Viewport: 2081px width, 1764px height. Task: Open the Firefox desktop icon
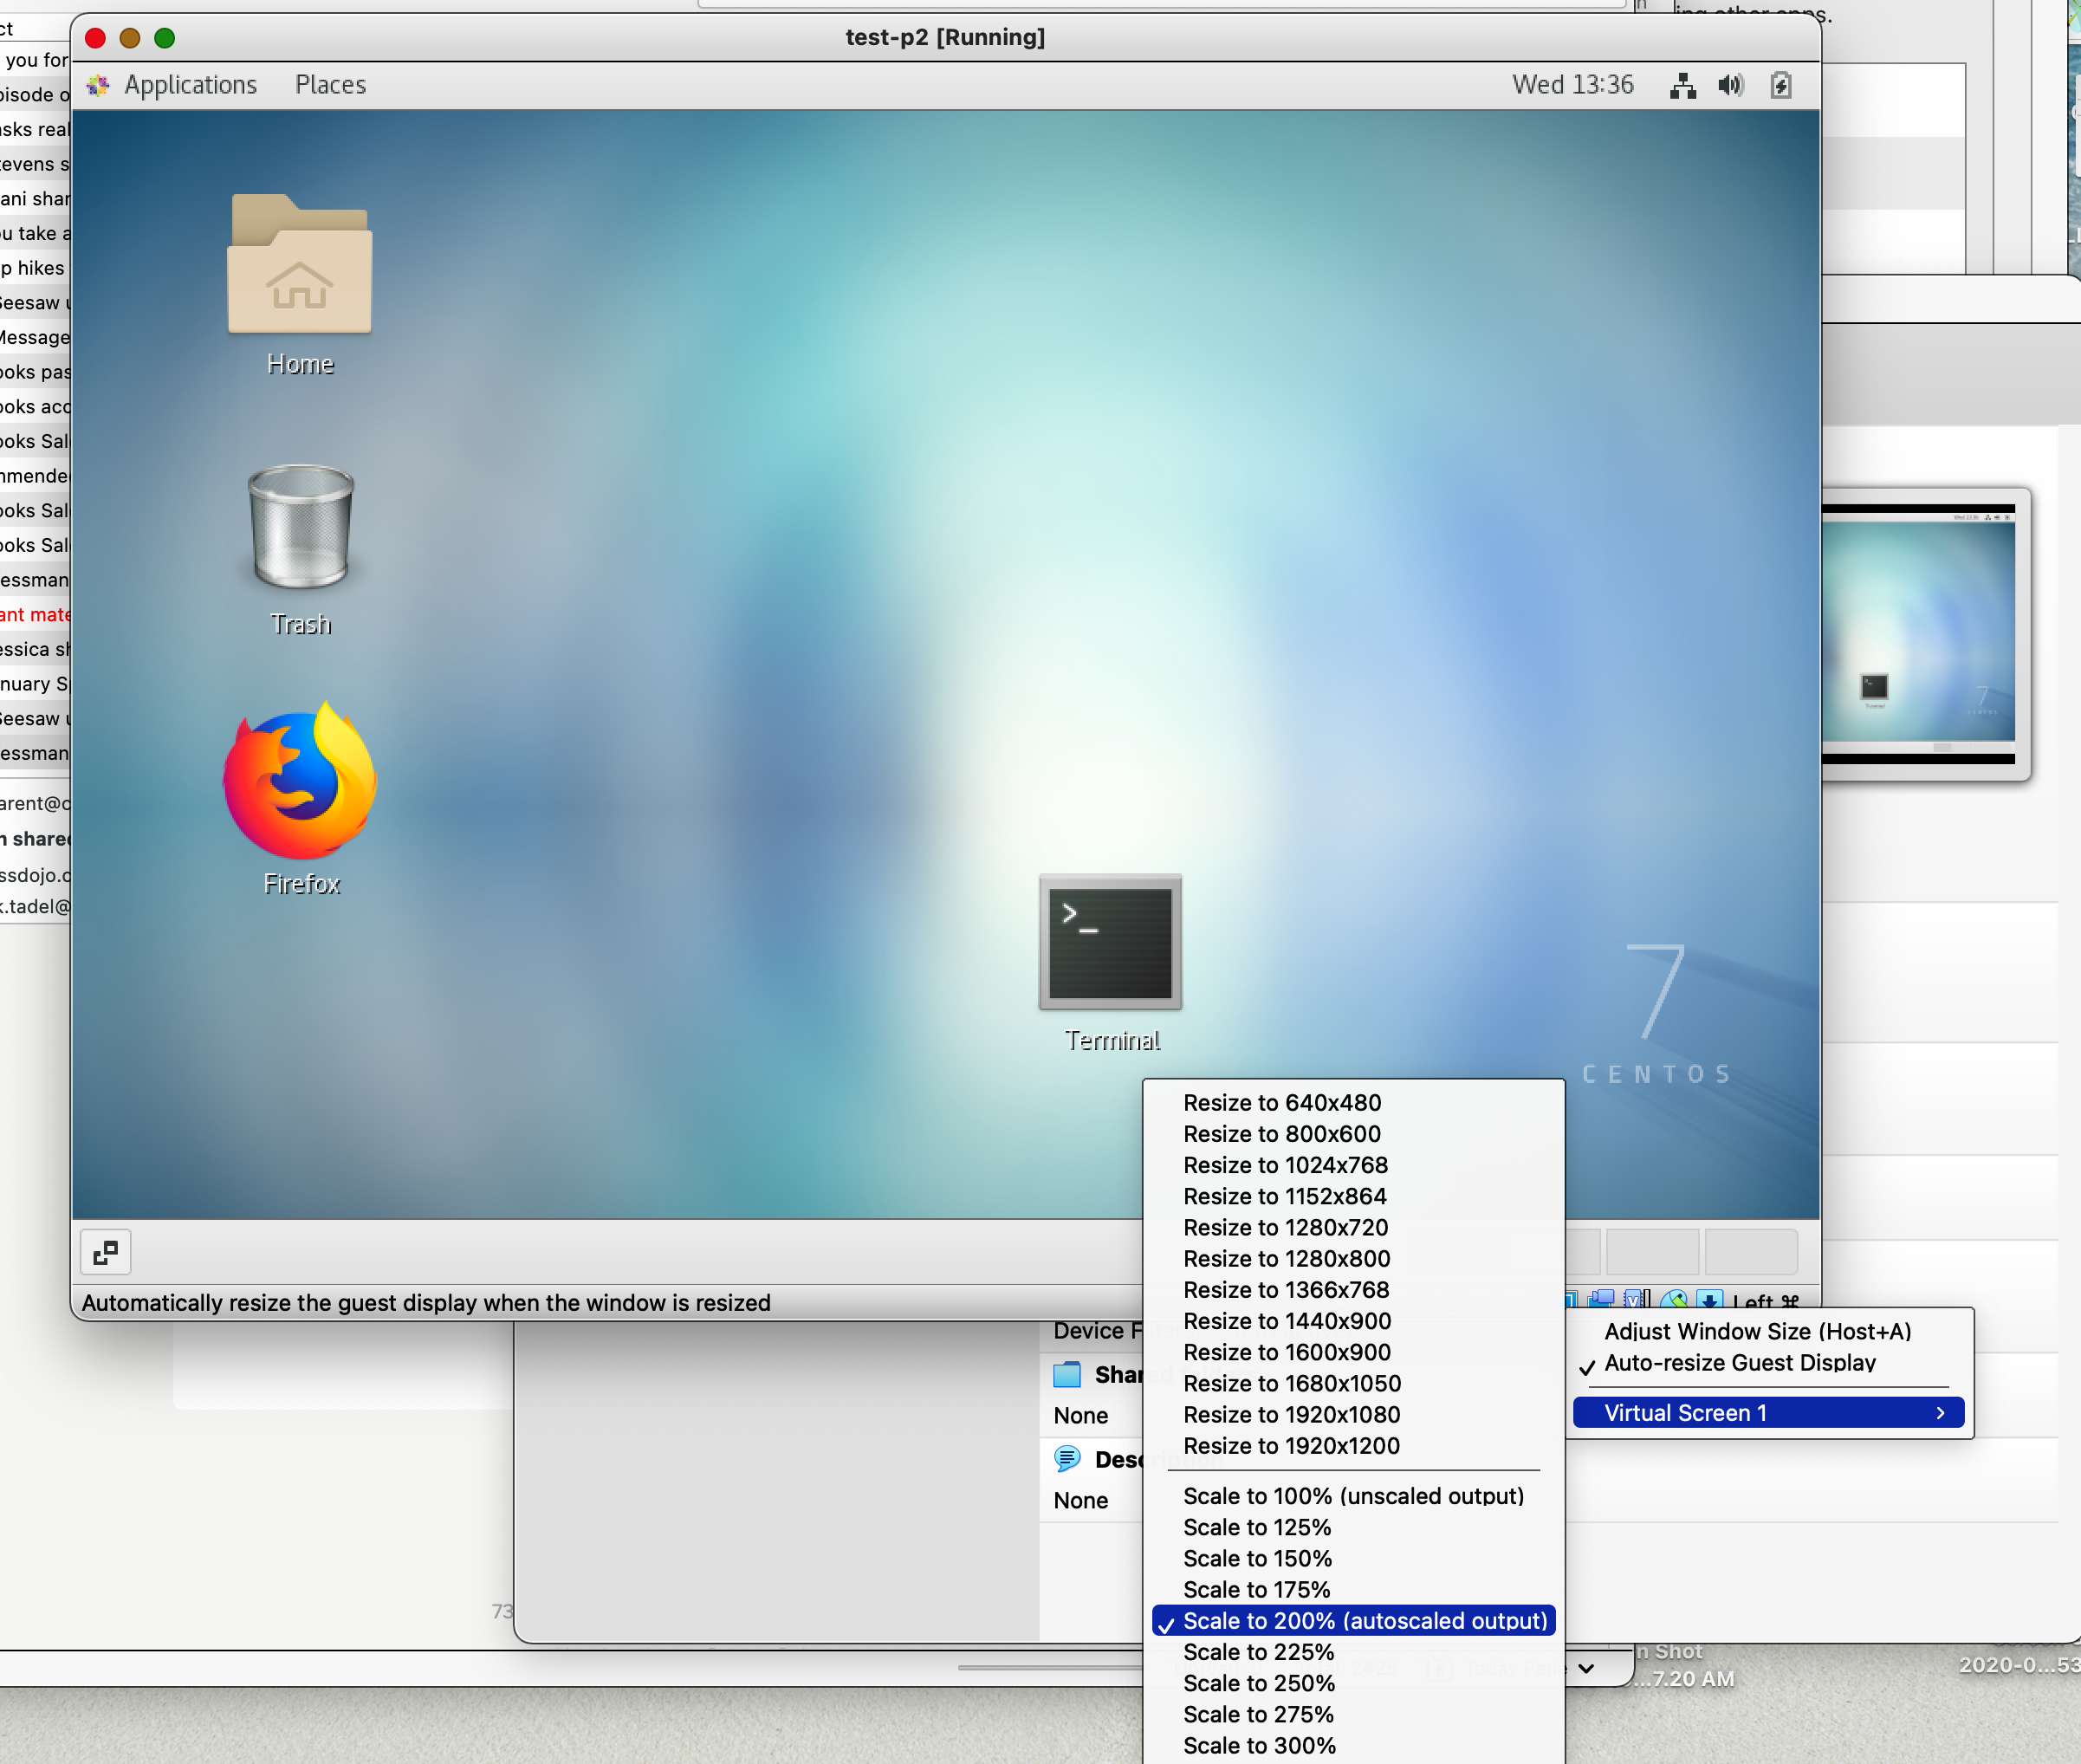(299, 783)
